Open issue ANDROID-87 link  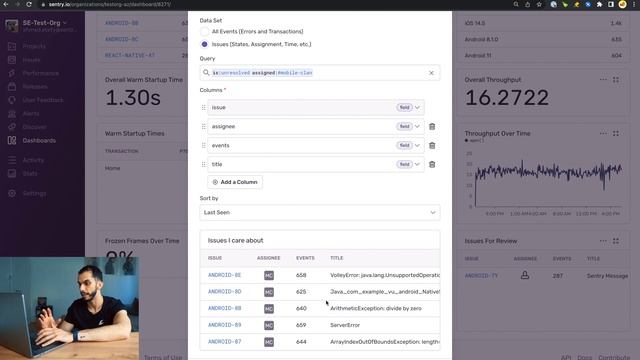tap(224, 342)
